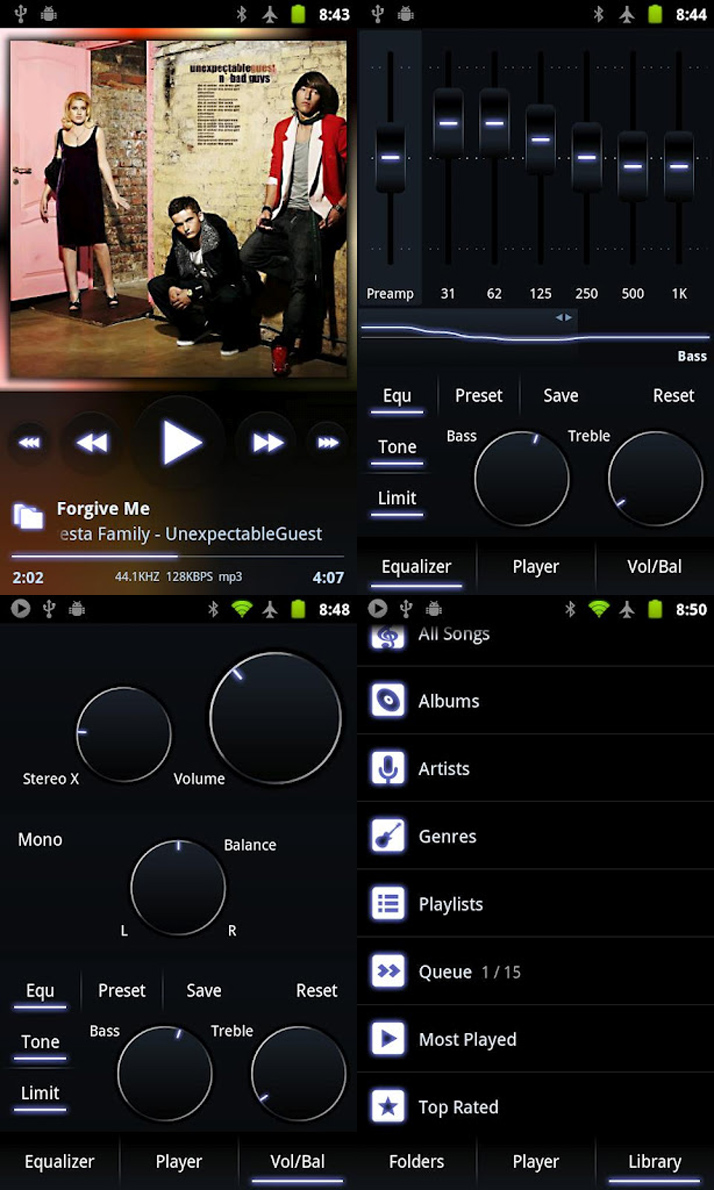Toggle Equ in the Vol/Bal screen
Screen dimensions: 714x1190
click(40, 993)
